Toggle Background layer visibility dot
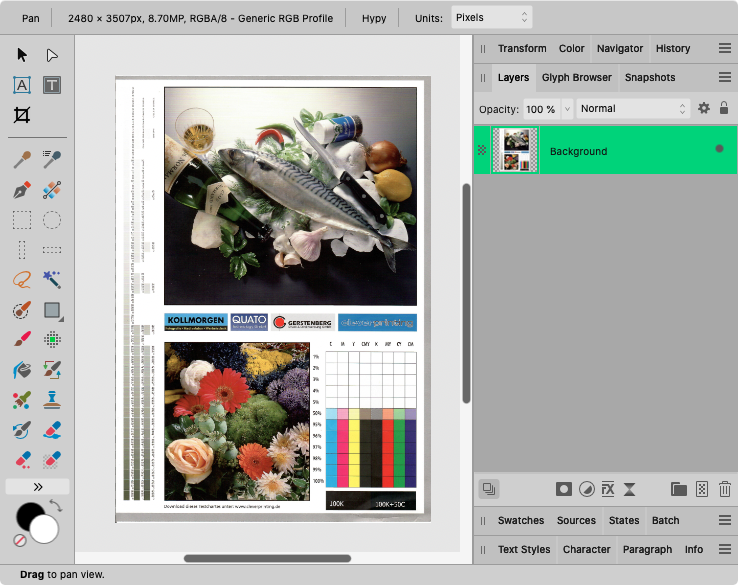 coord(719,149)
